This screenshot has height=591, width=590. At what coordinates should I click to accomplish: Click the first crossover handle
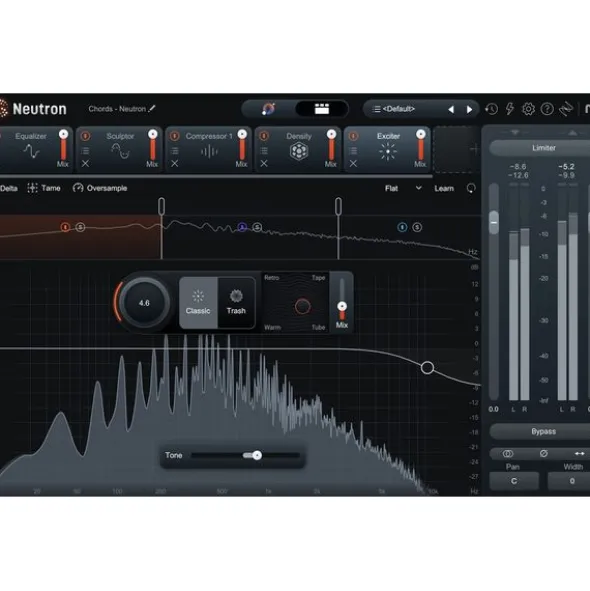pos(161,206)
